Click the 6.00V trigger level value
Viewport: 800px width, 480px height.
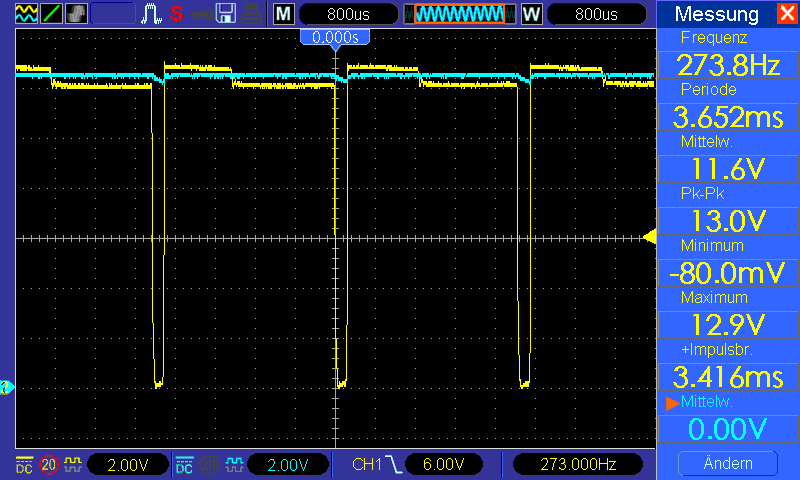(x=444, y=464)
